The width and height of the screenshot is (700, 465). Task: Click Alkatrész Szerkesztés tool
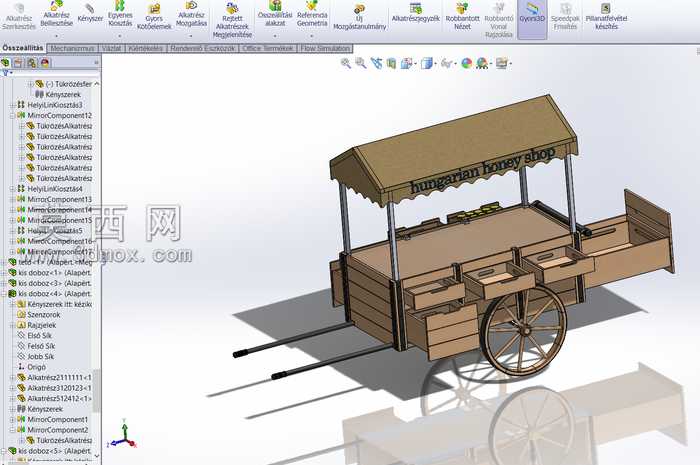pyautogui.click(x=18, y=16)
